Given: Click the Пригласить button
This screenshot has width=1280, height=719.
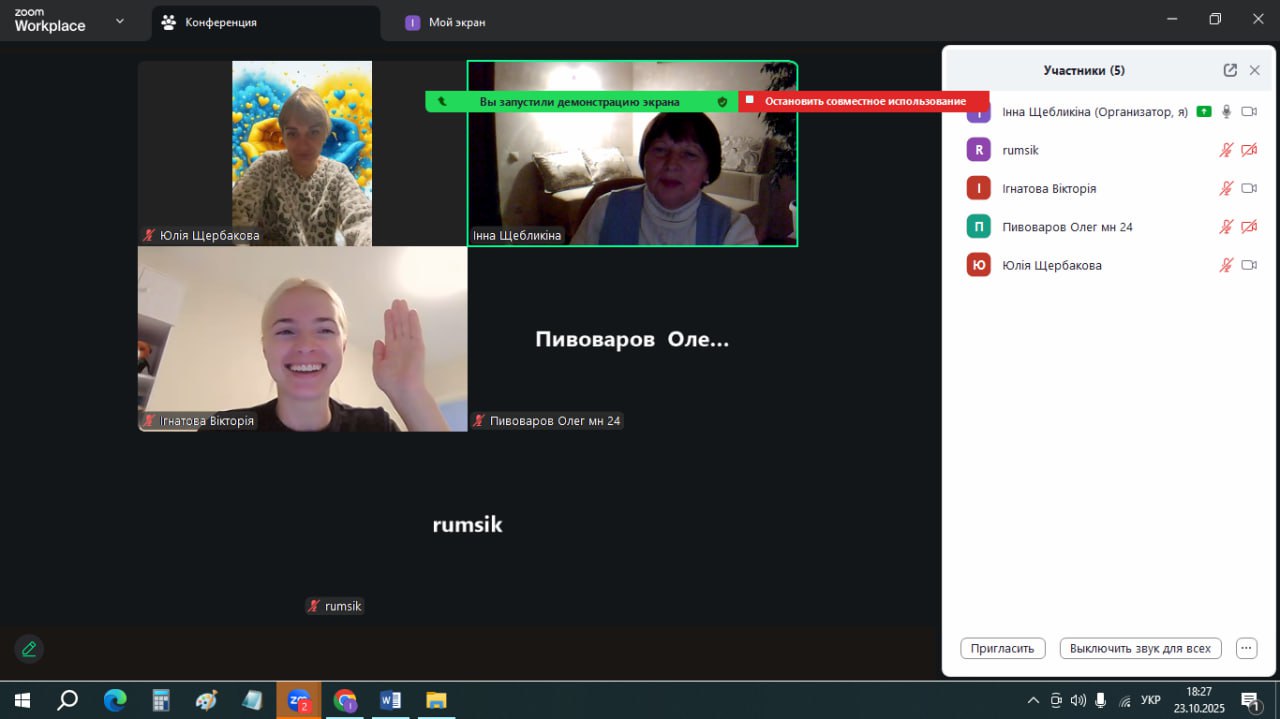Looking at the screenshot, I should click(1002, 648).
